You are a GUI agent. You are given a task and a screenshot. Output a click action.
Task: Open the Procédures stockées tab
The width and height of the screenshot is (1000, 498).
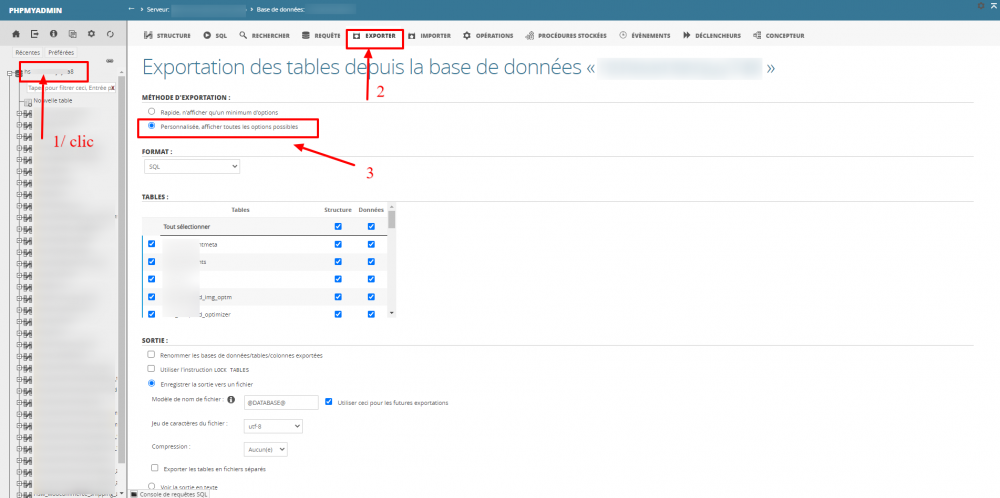566,36
